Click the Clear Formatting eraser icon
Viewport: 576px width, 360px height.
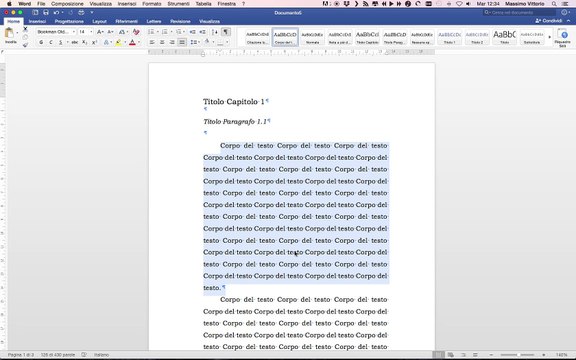point(136,32)
